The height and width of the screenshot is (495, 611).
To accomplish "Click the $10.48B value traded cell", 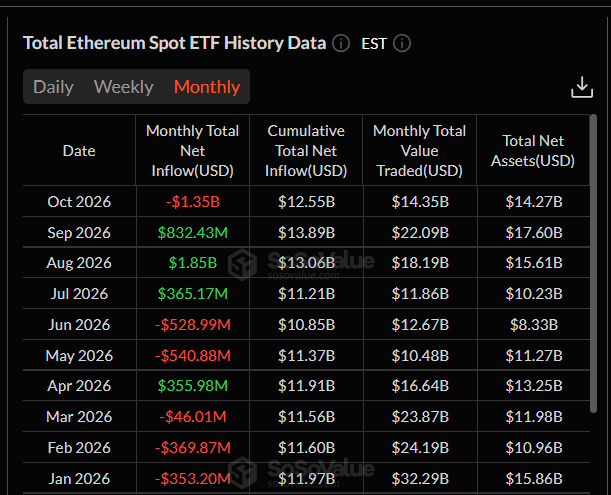I will tap(420, 355).
